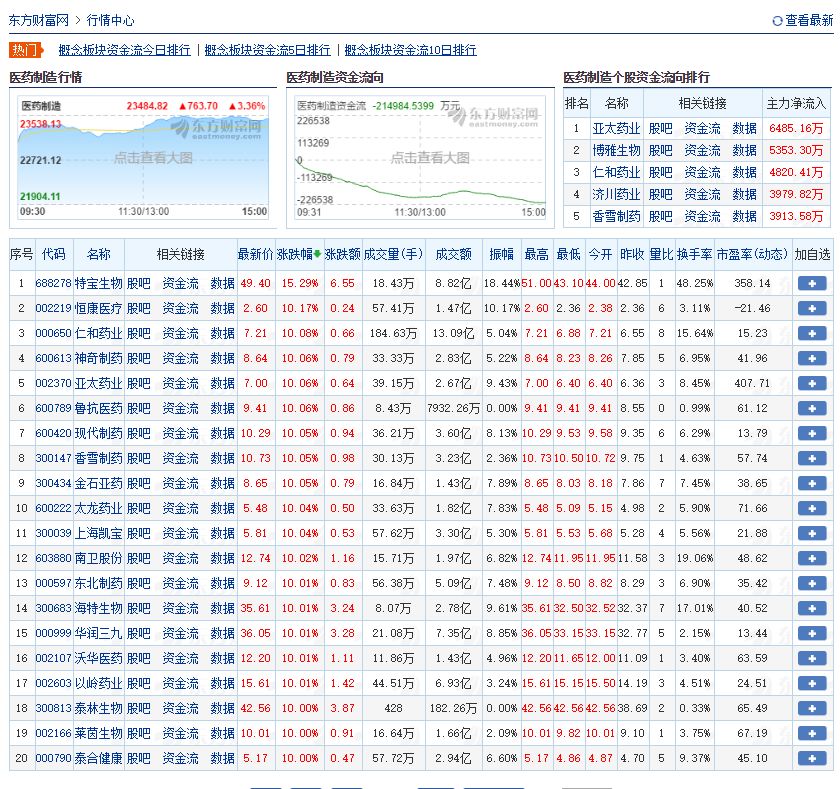Screen dimensions: 840x789
Task: Open the 医药制造资金流 chart thumbnail
Action: coord(420,158)
